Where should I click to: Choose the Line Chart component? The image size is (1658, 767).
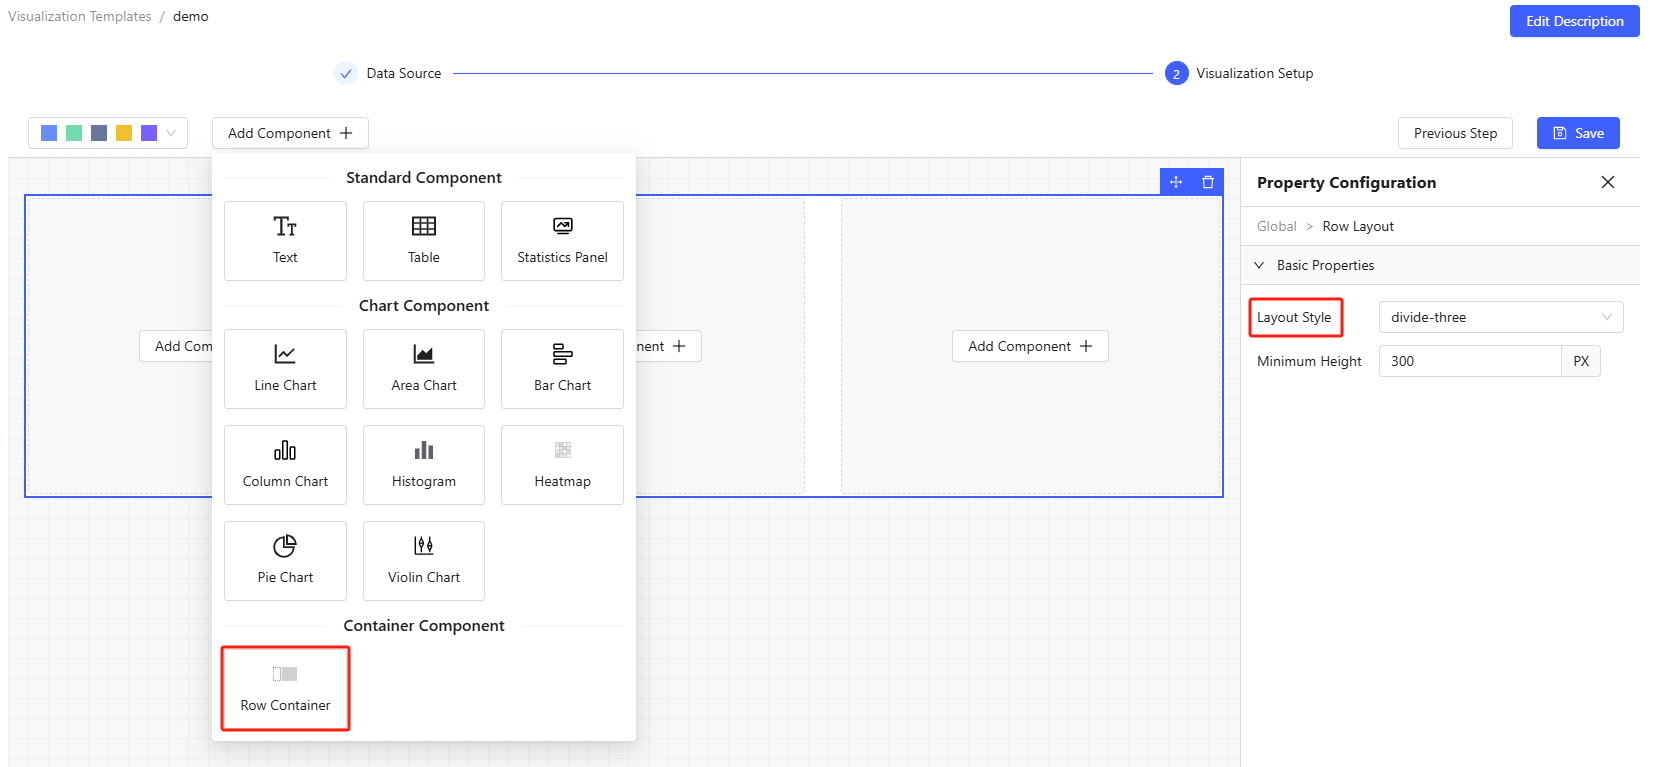click(x=285, y=369)
